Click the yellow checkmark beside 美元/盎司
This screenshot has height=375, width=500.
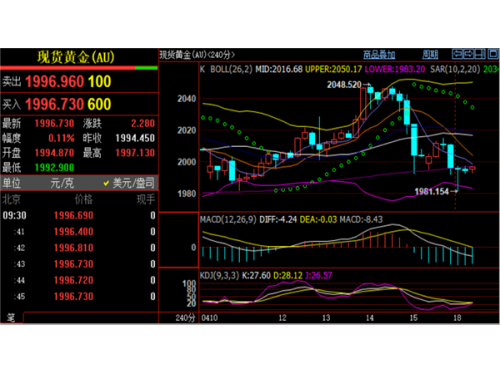point(106,183)
